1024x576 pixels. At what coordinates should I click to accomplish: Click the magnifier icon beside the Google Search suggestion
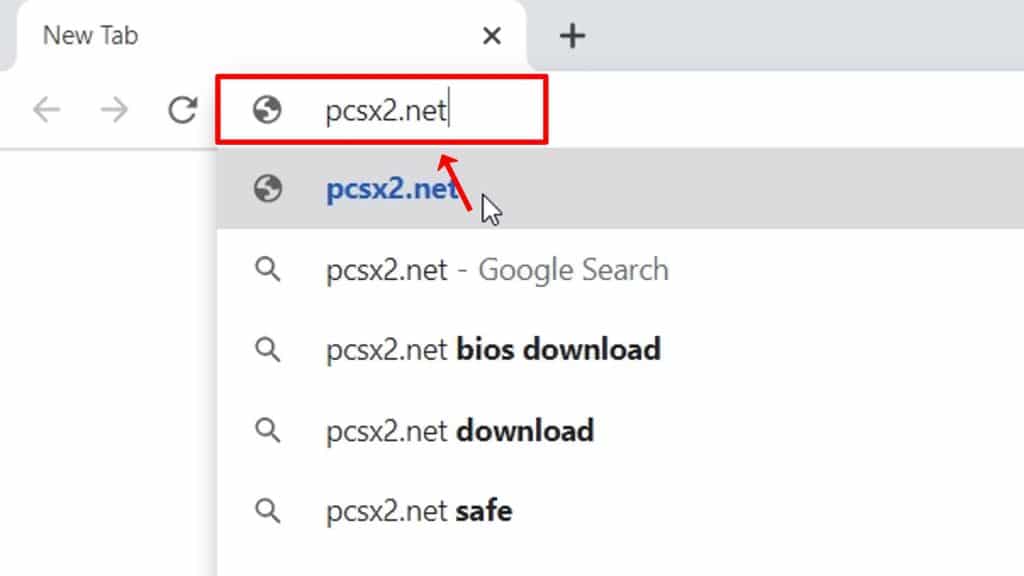267,269
